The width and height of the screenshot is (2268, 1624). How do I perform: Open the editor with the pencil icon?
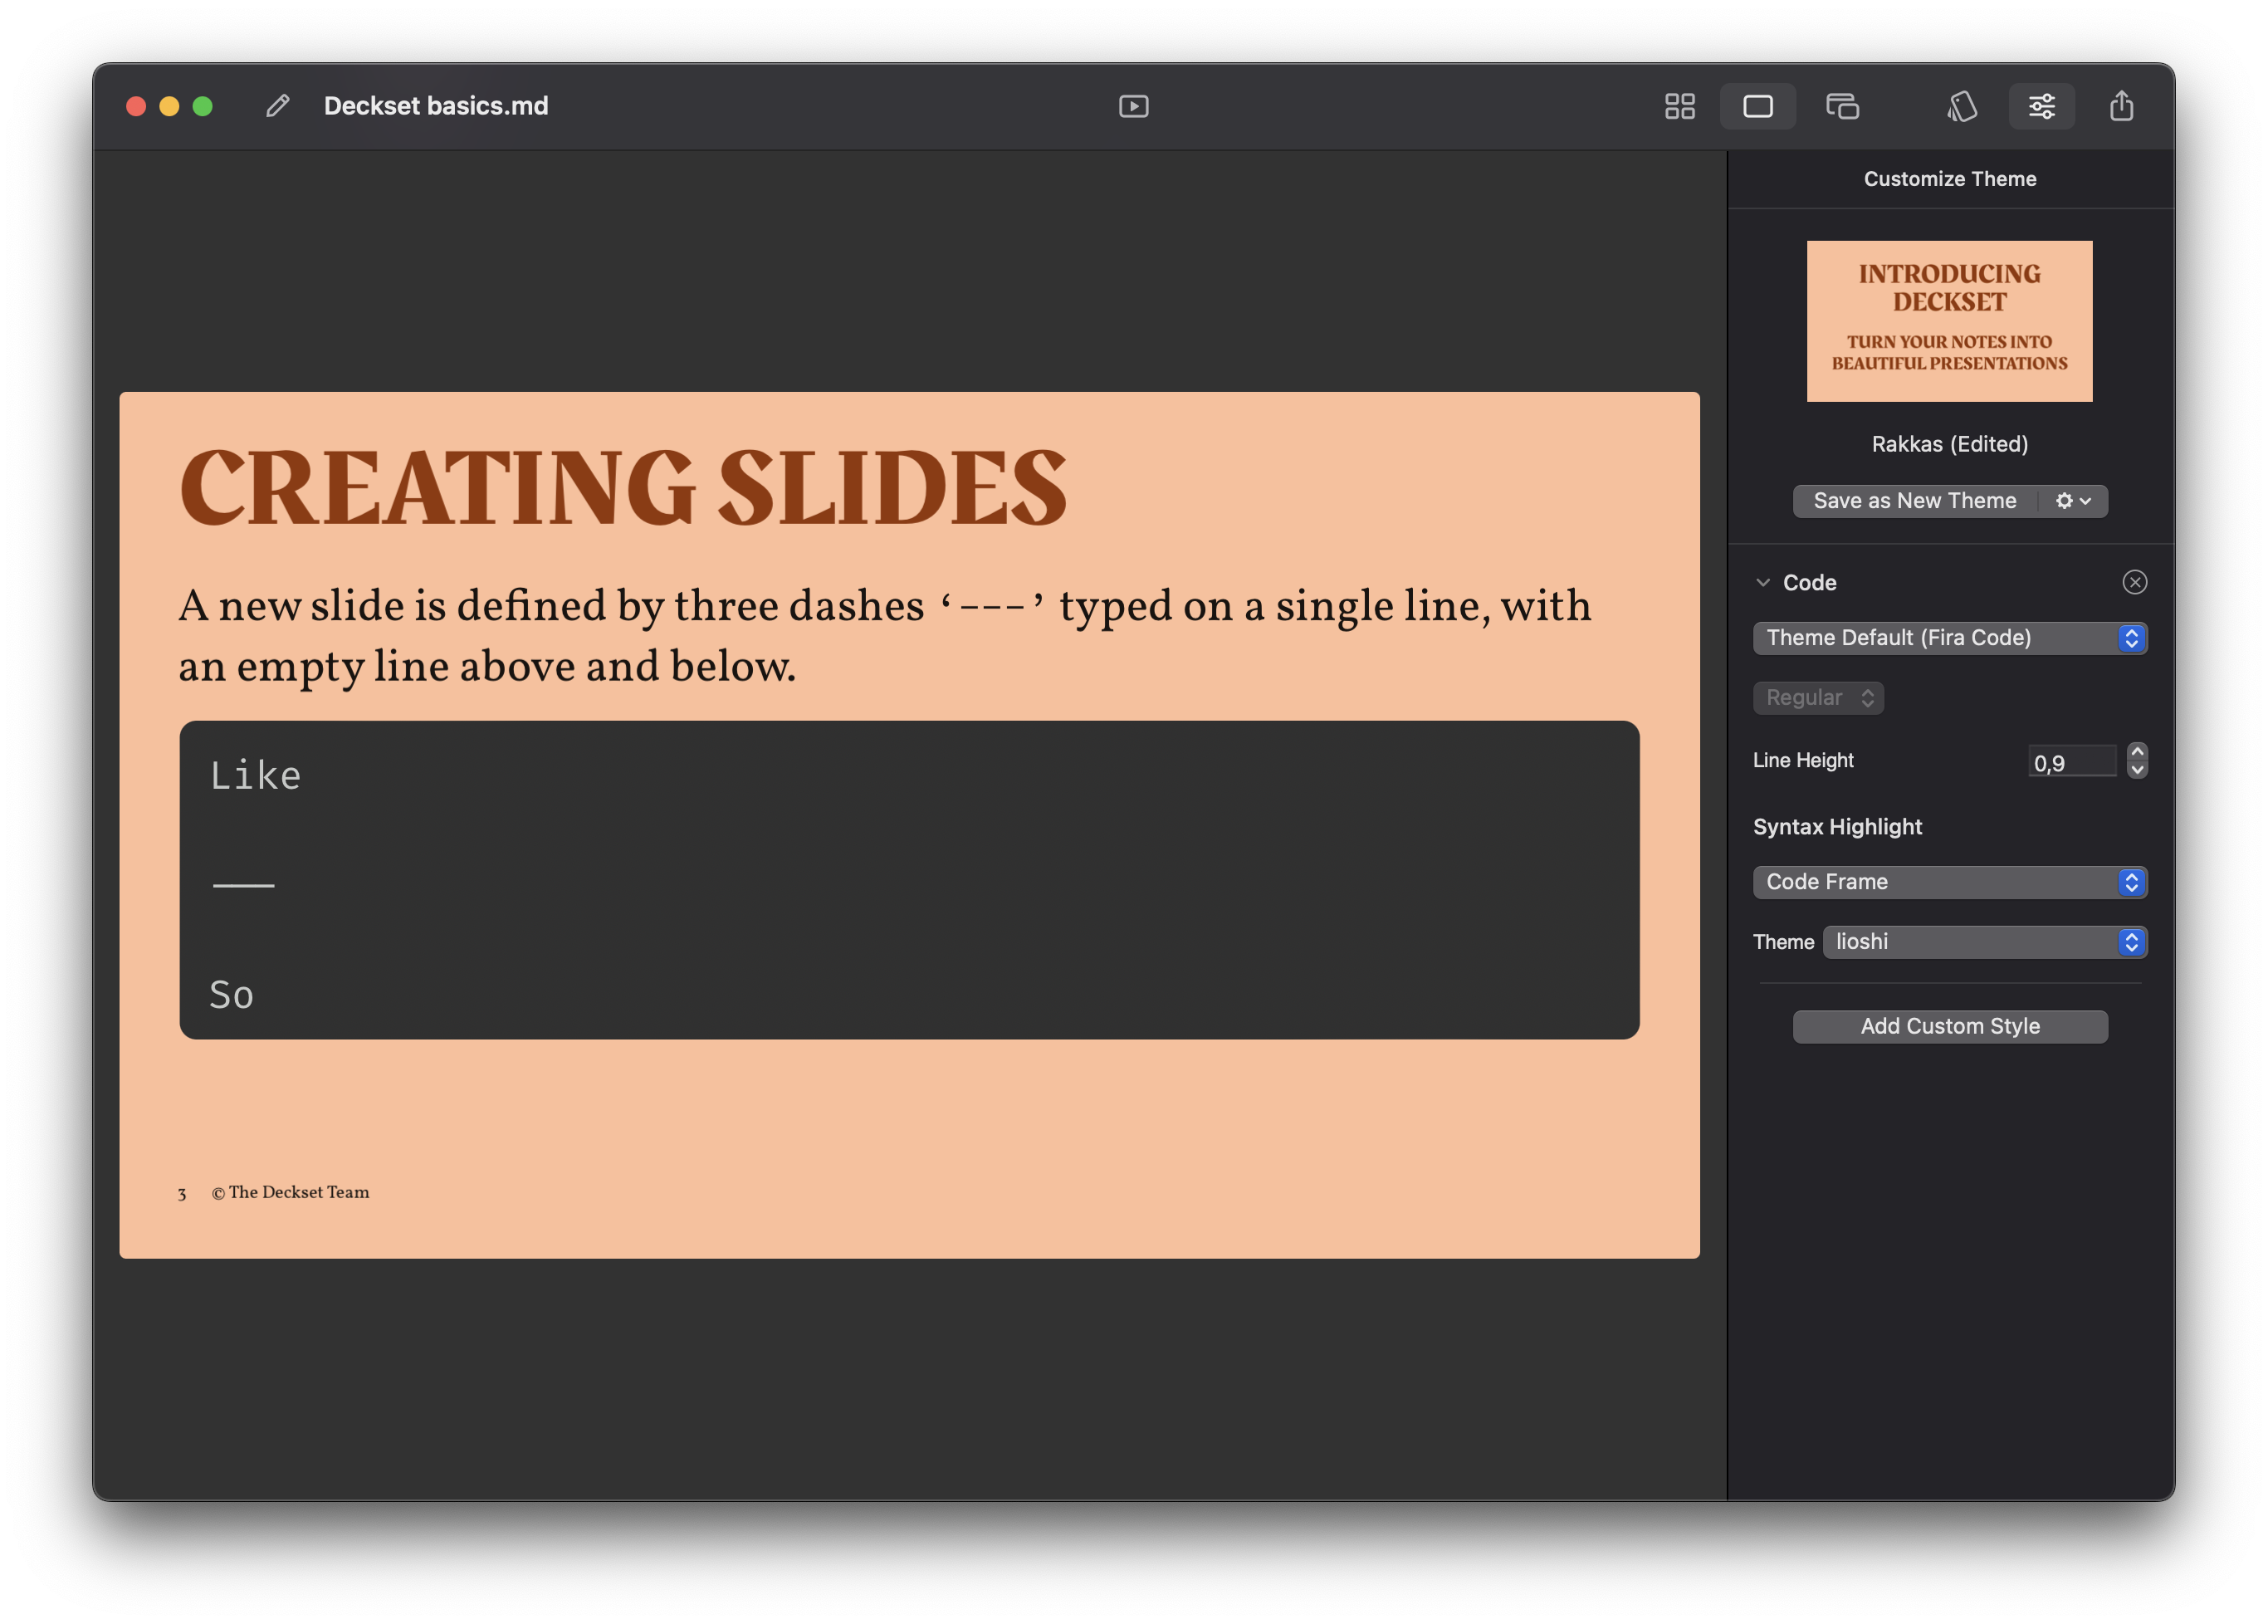click(277, 106)
